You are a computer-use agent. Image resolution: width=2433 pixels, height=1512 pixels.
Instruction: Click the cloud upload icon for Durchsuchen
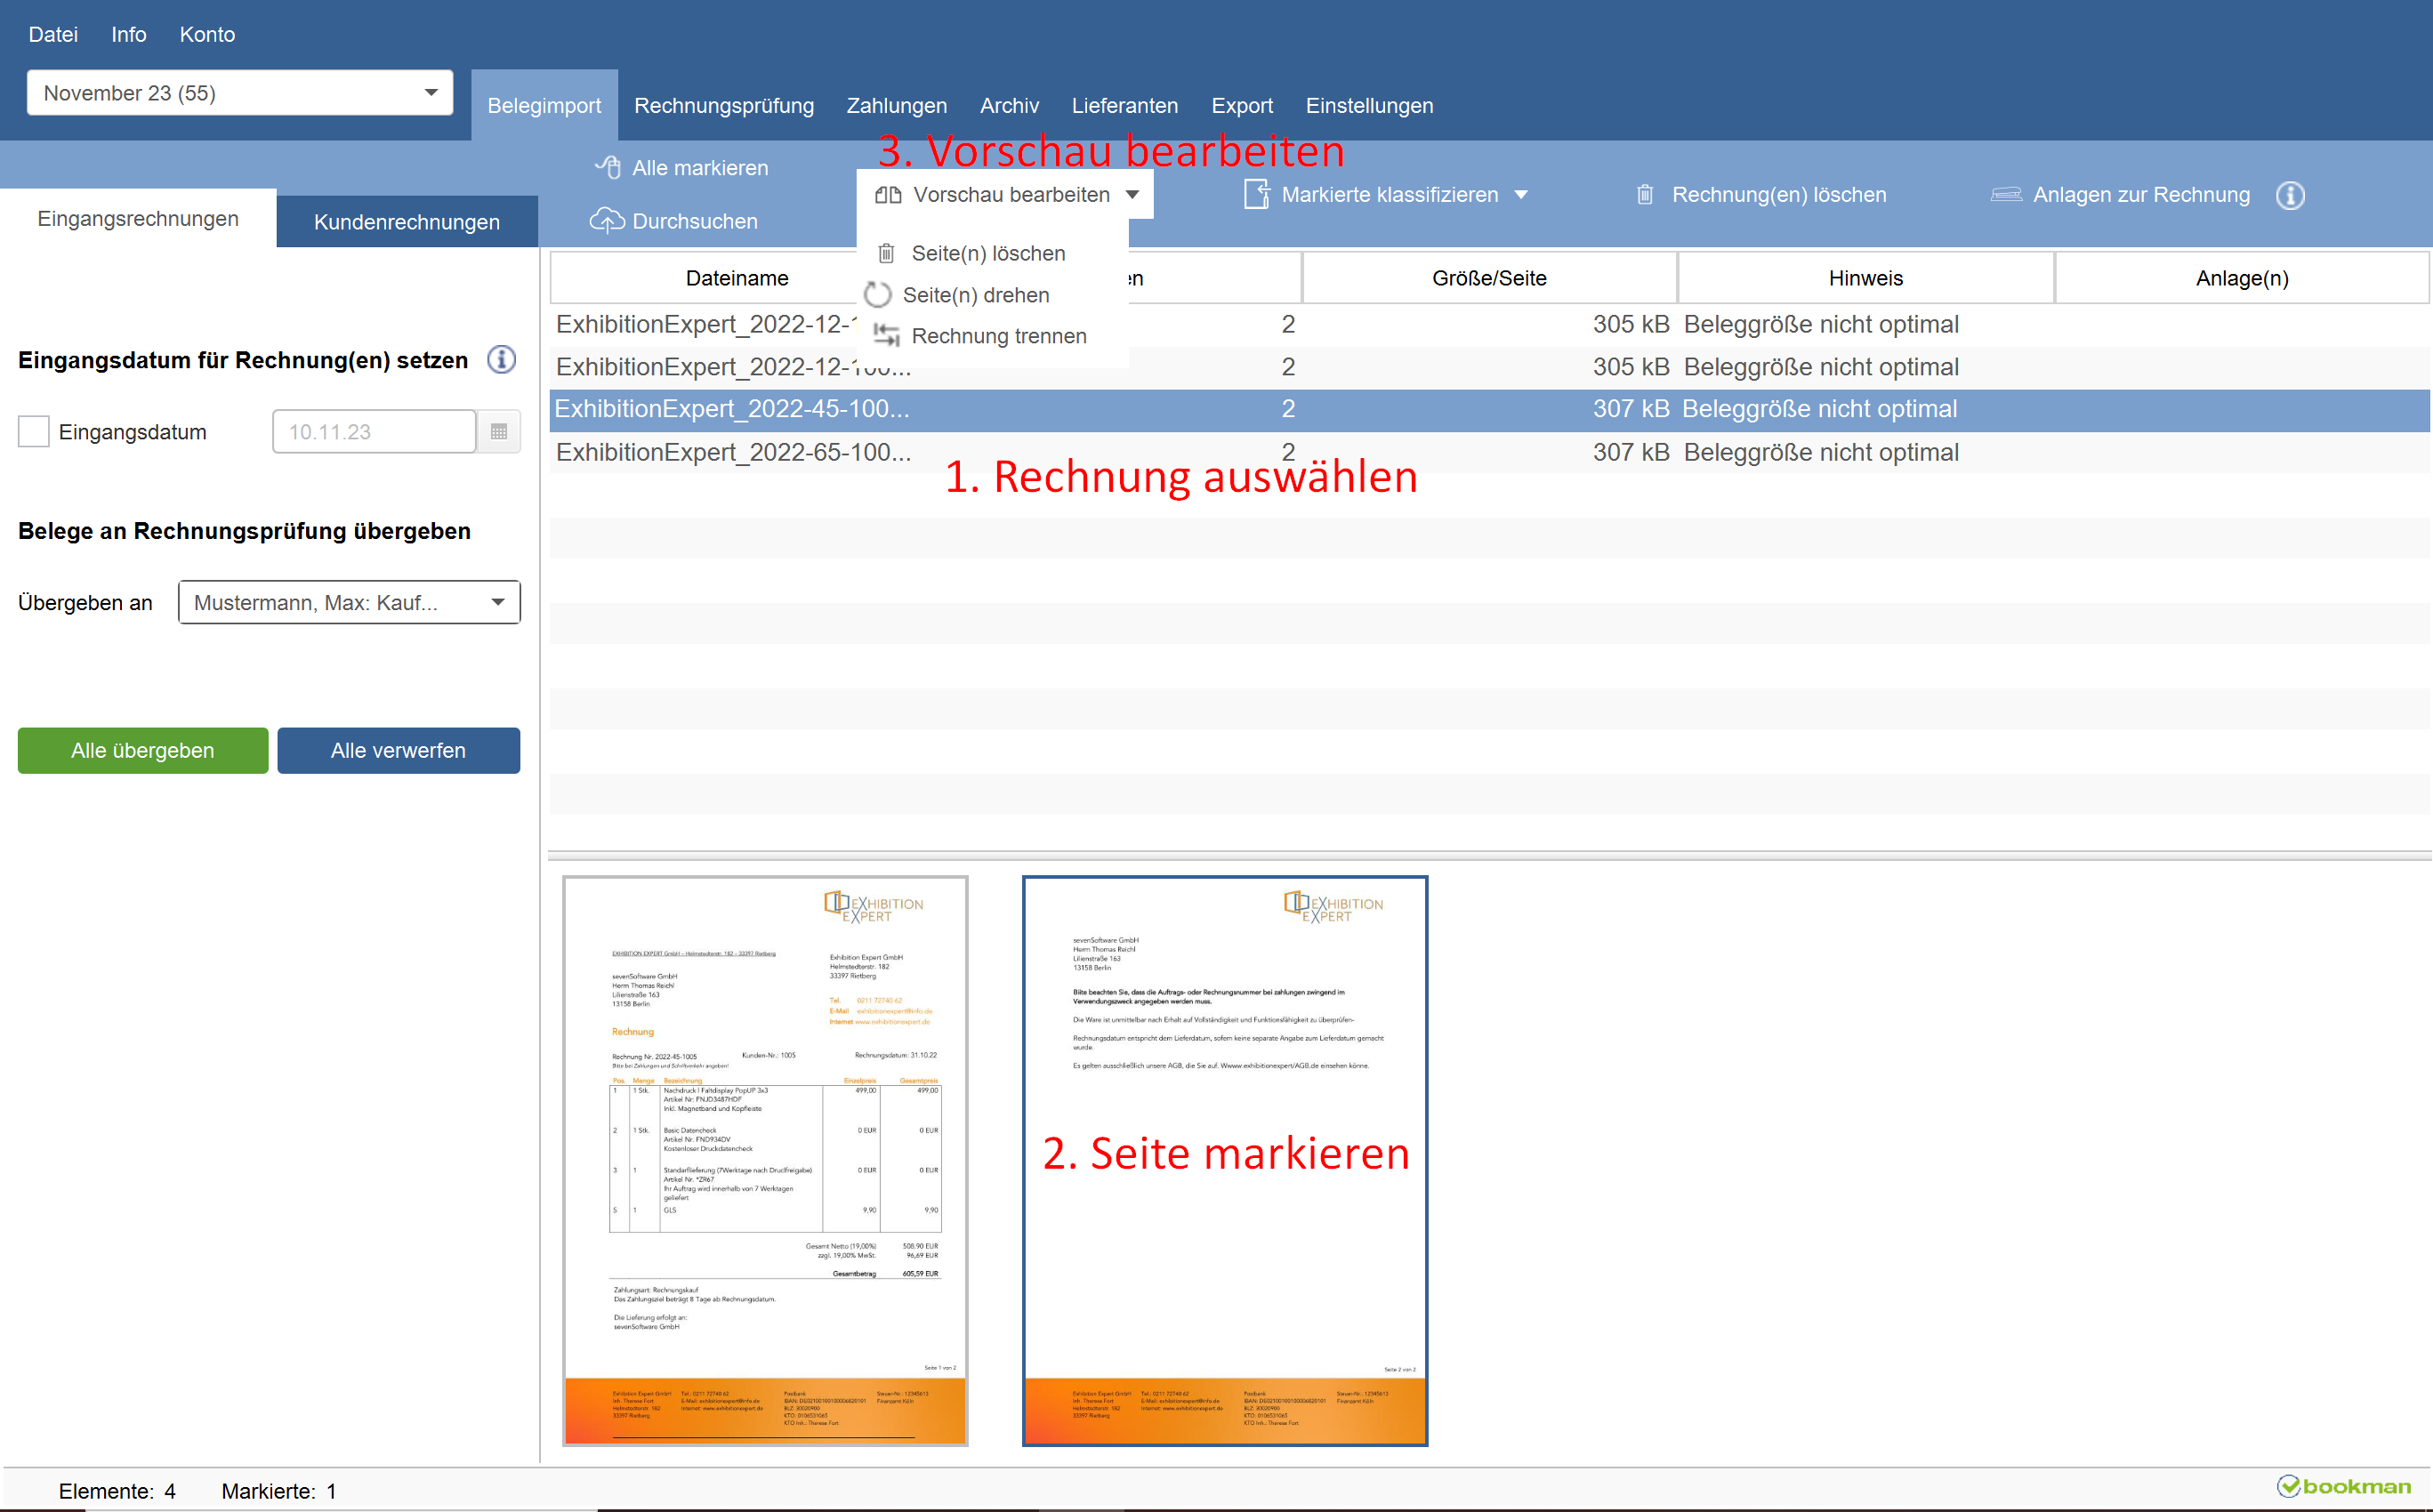[x=607, y=220]
